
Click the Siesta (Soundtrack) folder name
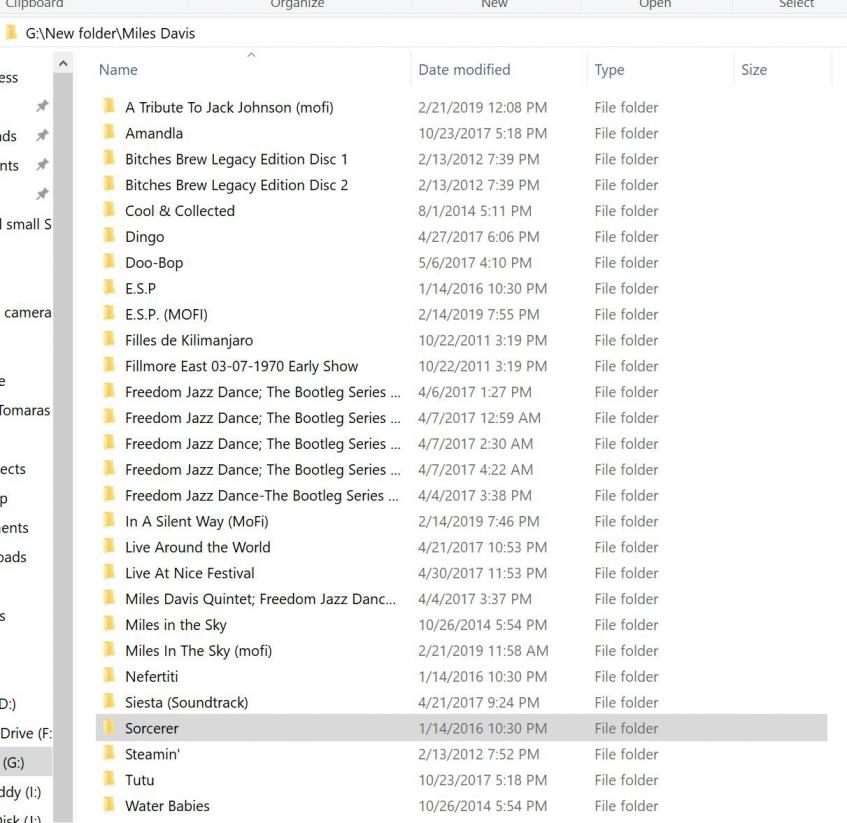click(186, 702)
